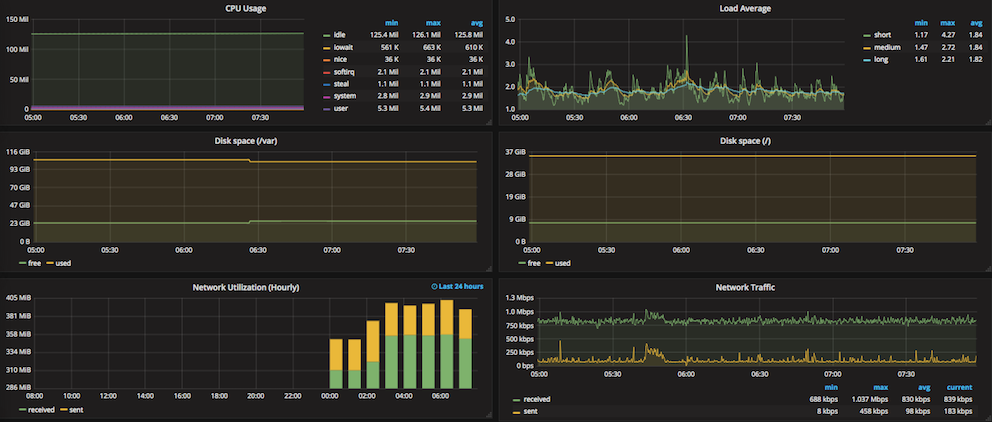Click the hourly bar above the 00:00 label
Image resolution: width=992 pixels, height=422 pixels.
[336, 363]
